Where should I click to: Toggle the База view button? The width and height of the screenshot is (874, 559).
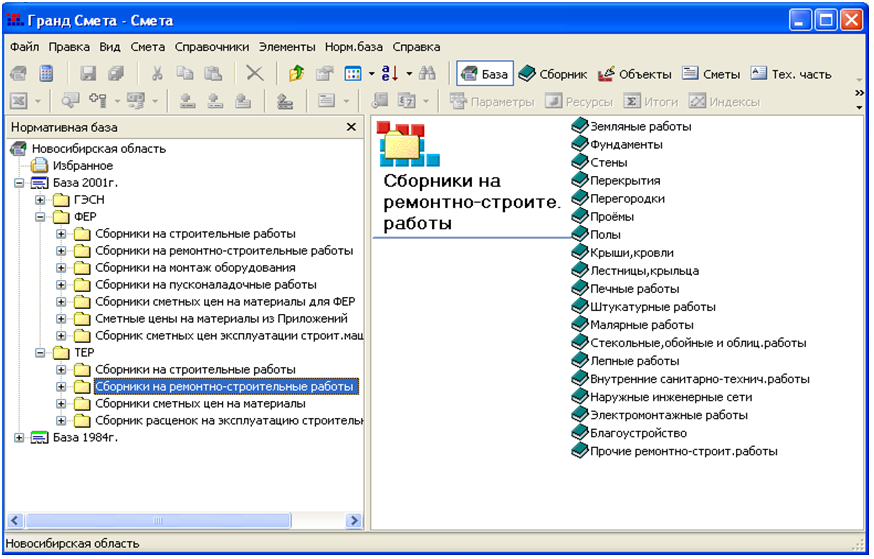tap(484, 74)
